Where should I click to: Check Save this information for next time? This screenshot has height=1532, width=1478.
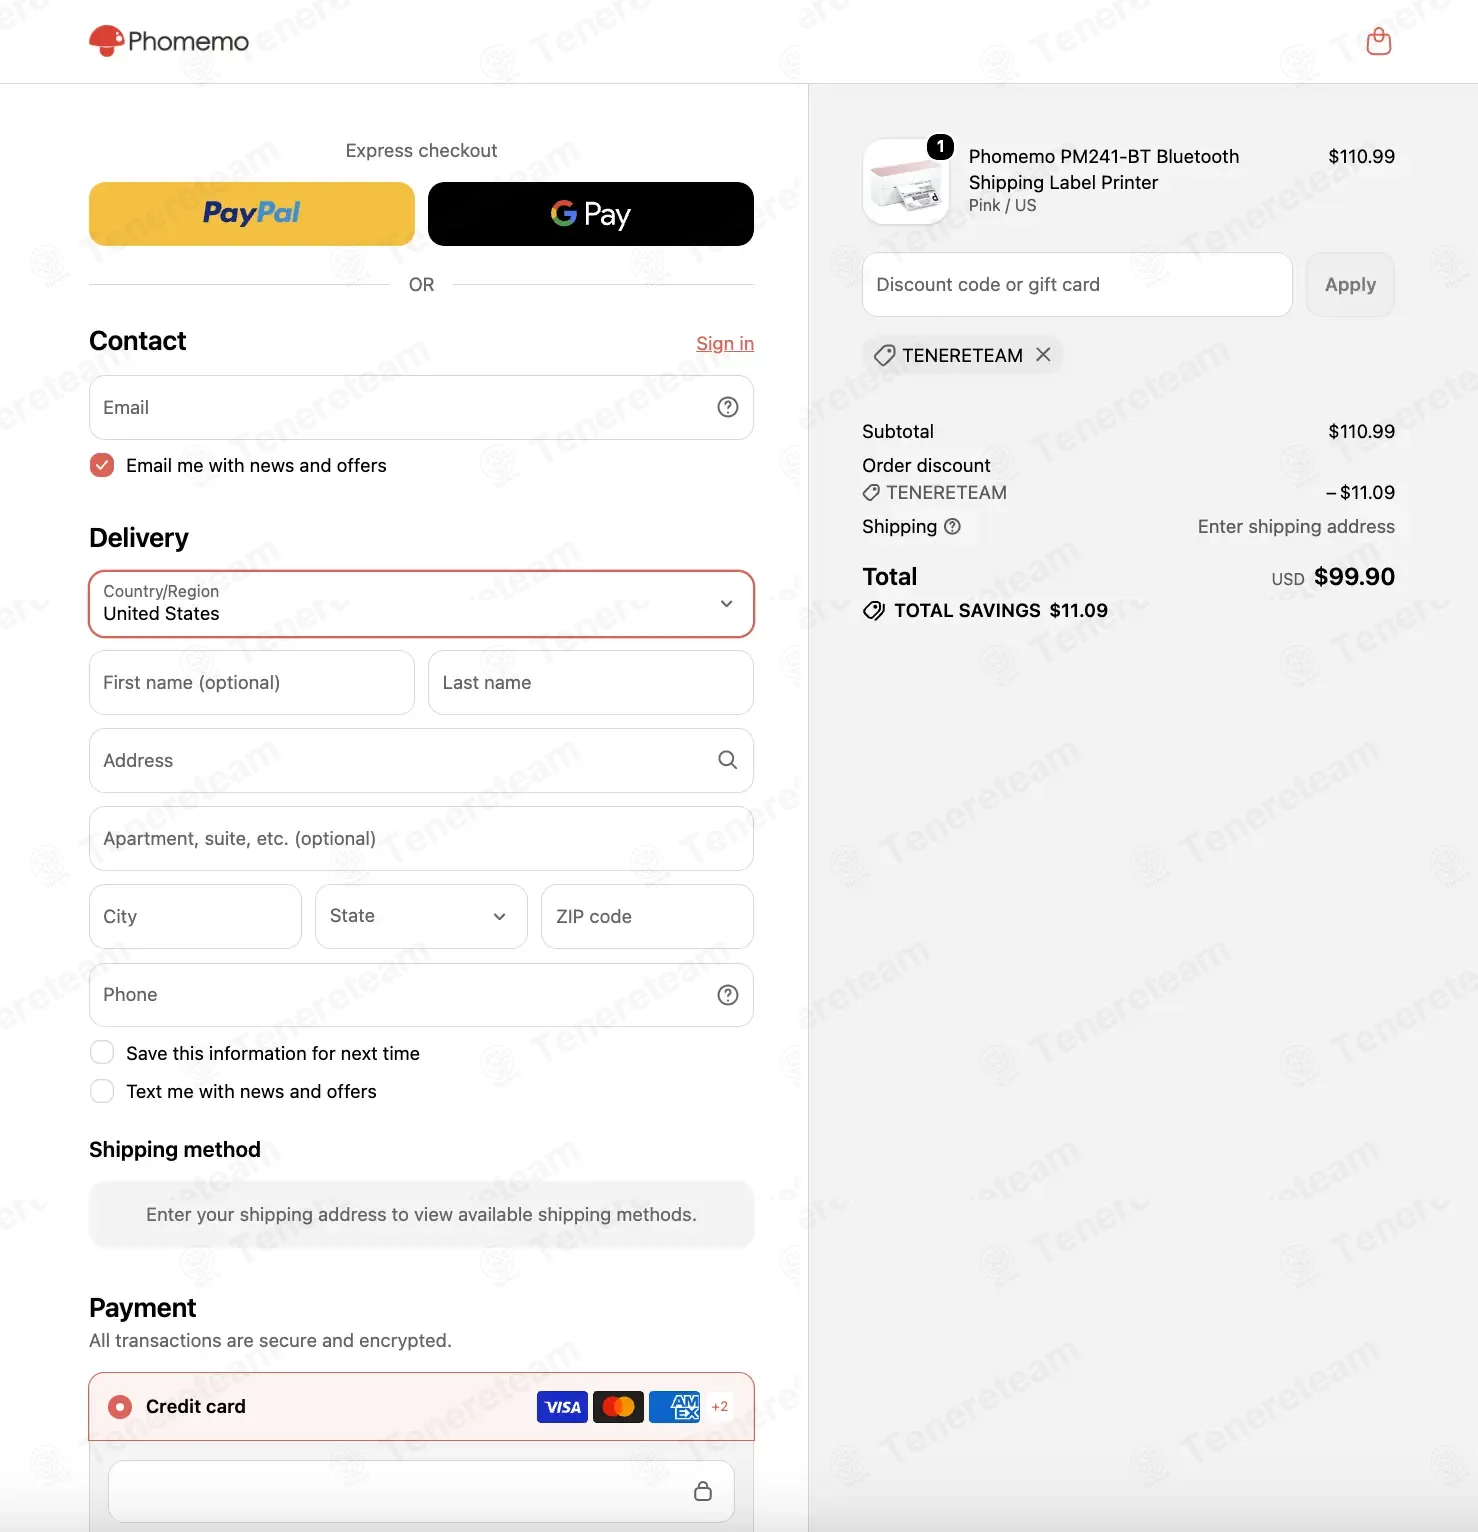click(102, 1053)
